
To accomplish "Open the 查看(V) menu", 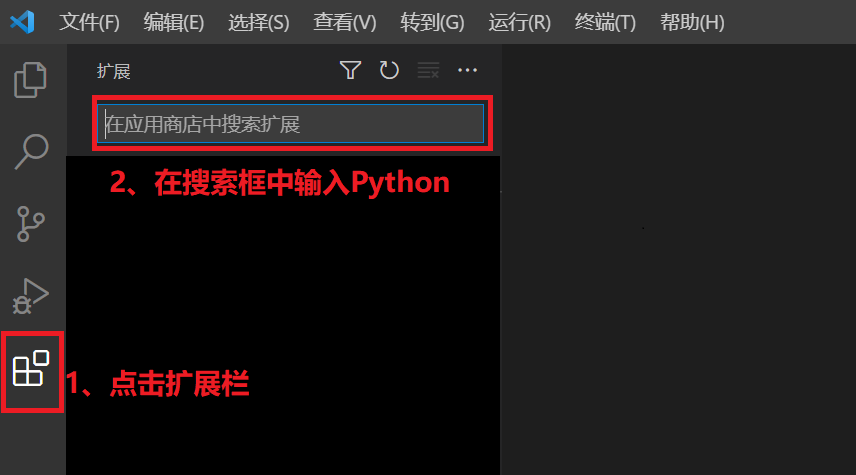I will (x=344, y=22).
